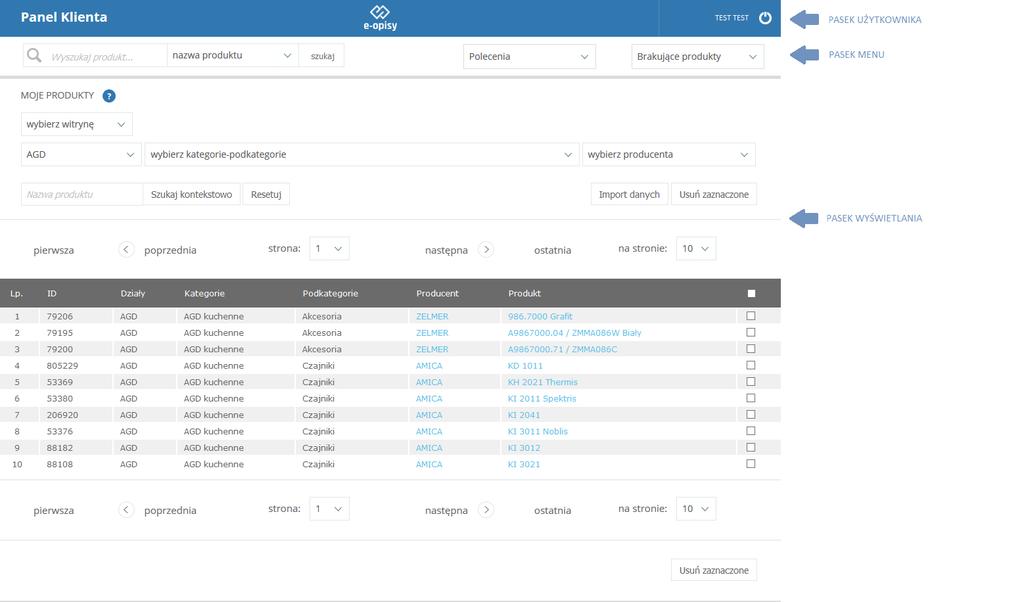Check the box for A9867000.71 / ZMMA086C
This screenshot has width=1024, height=602.
[751, 349]
